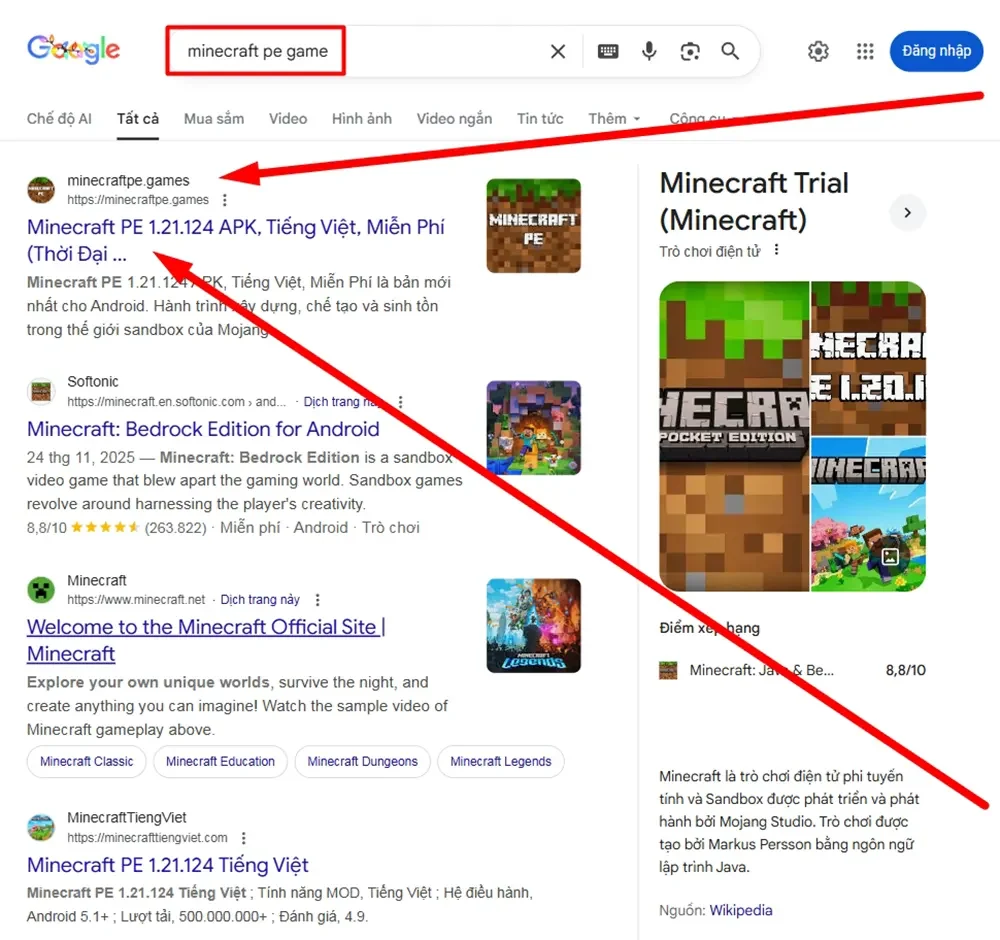Click Minecraft Trial (Minecraft) panel title

tap(754, 202)
